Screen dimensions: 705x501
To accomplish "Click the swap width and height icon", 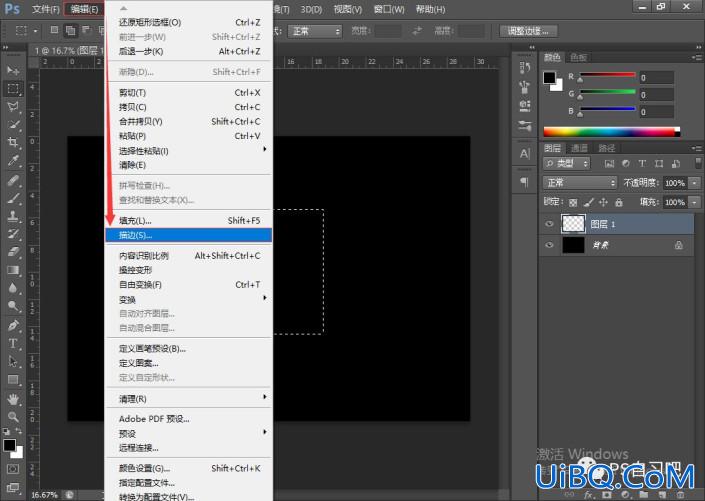I will coord(417,31).
